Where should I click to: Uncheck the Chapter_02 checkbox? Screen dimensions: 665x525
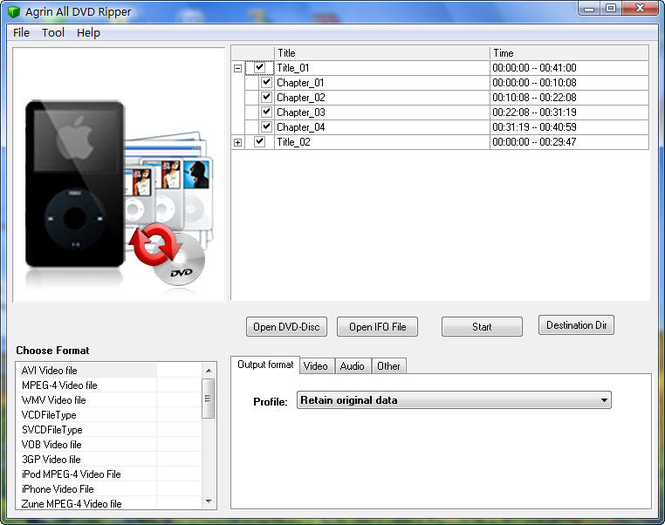tap(266, 97)
